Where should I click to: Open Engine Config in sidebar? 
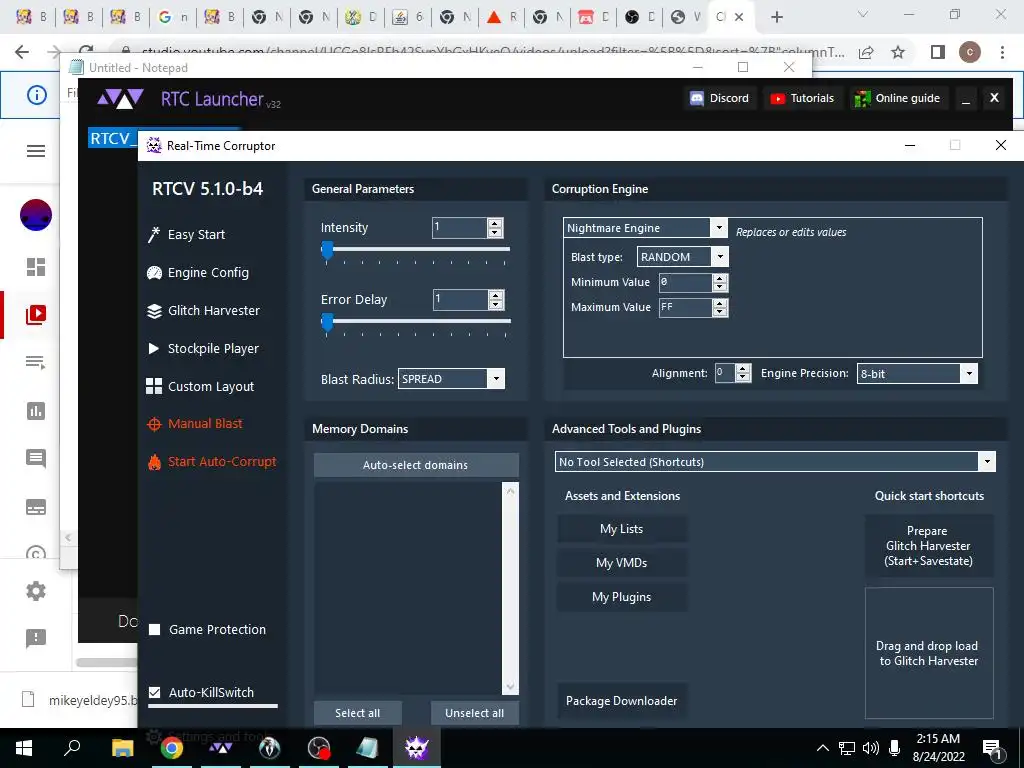(x=199, y=272)
